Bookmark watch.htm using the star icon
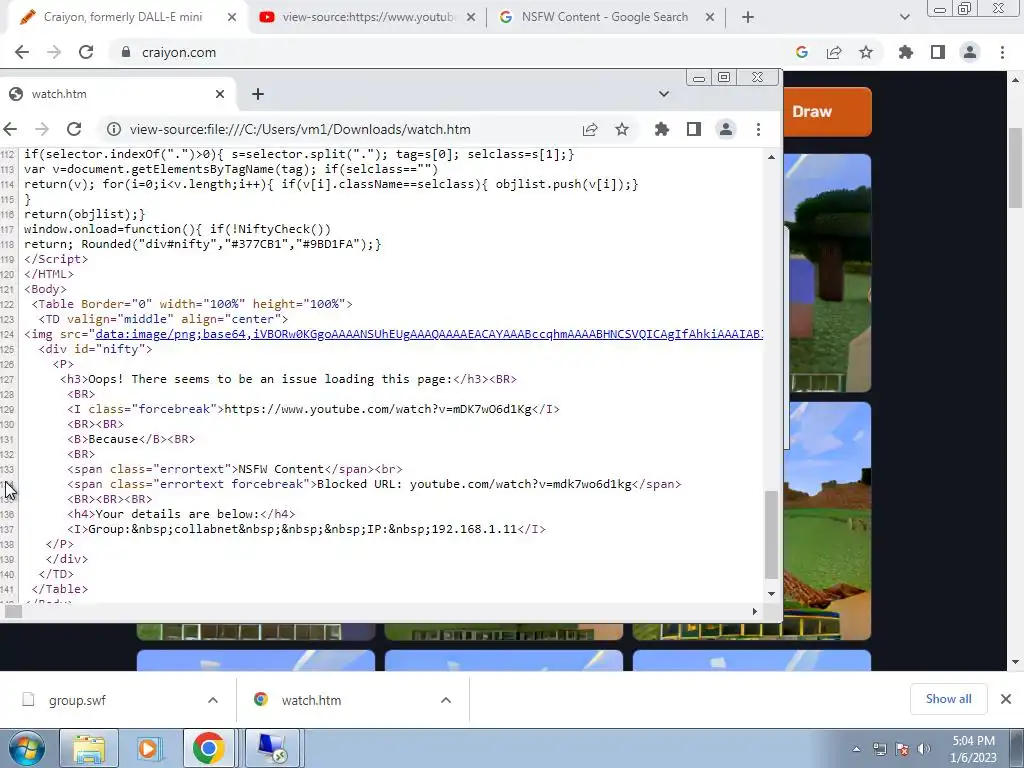Image resolution: width=1024 pixels, height=768 pixels. [x=622, y=129]
